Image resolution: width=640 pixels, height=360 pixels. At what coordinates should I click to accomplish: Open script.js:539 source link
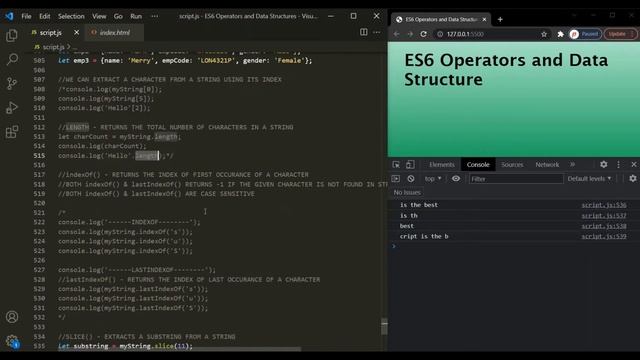604,236
